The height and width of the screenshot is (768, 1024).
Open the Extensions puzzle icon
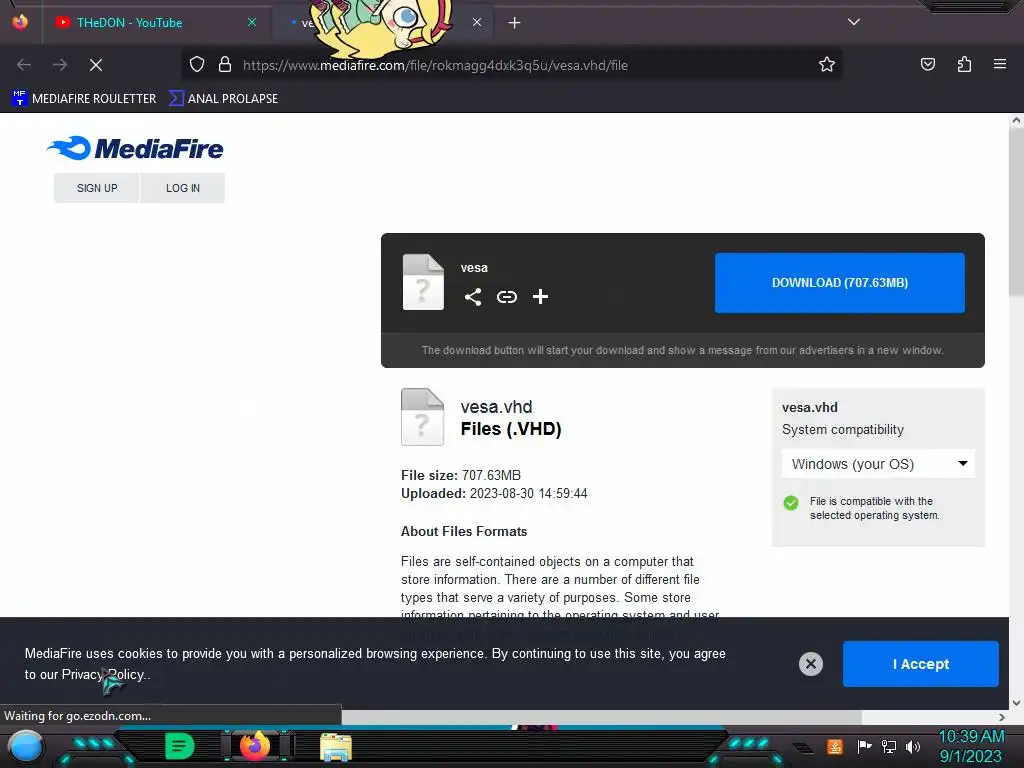(x=964, y=64)
